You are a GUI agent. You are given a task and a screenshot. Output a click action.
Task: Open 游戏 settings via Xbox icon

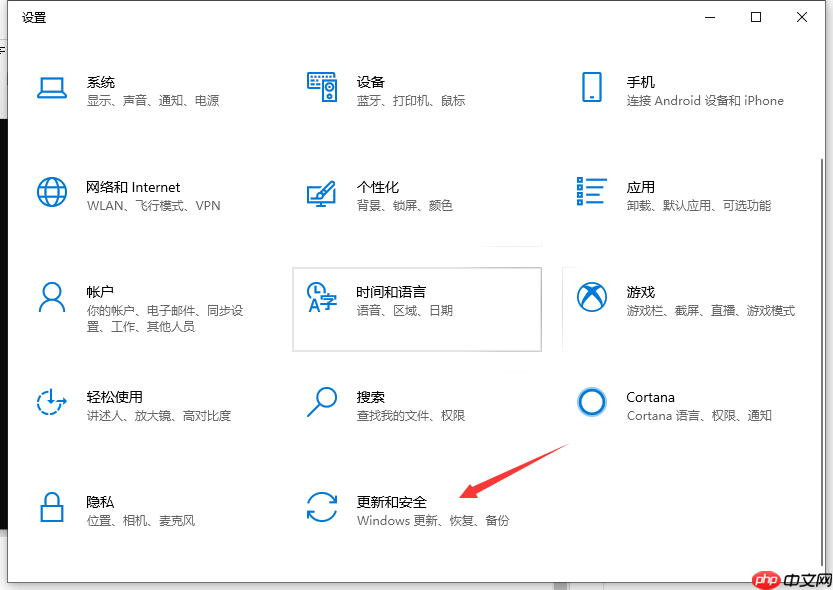(x=592, y=296)
